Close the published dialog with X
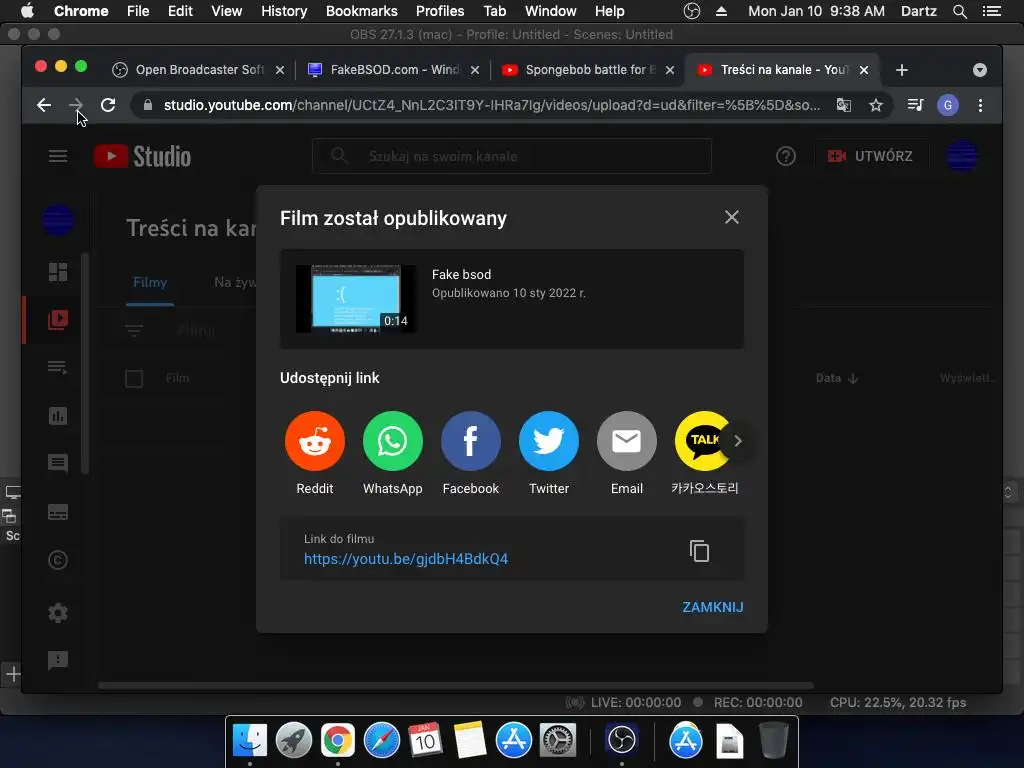This screenshot has height=768, width=1024. [731, 217]
